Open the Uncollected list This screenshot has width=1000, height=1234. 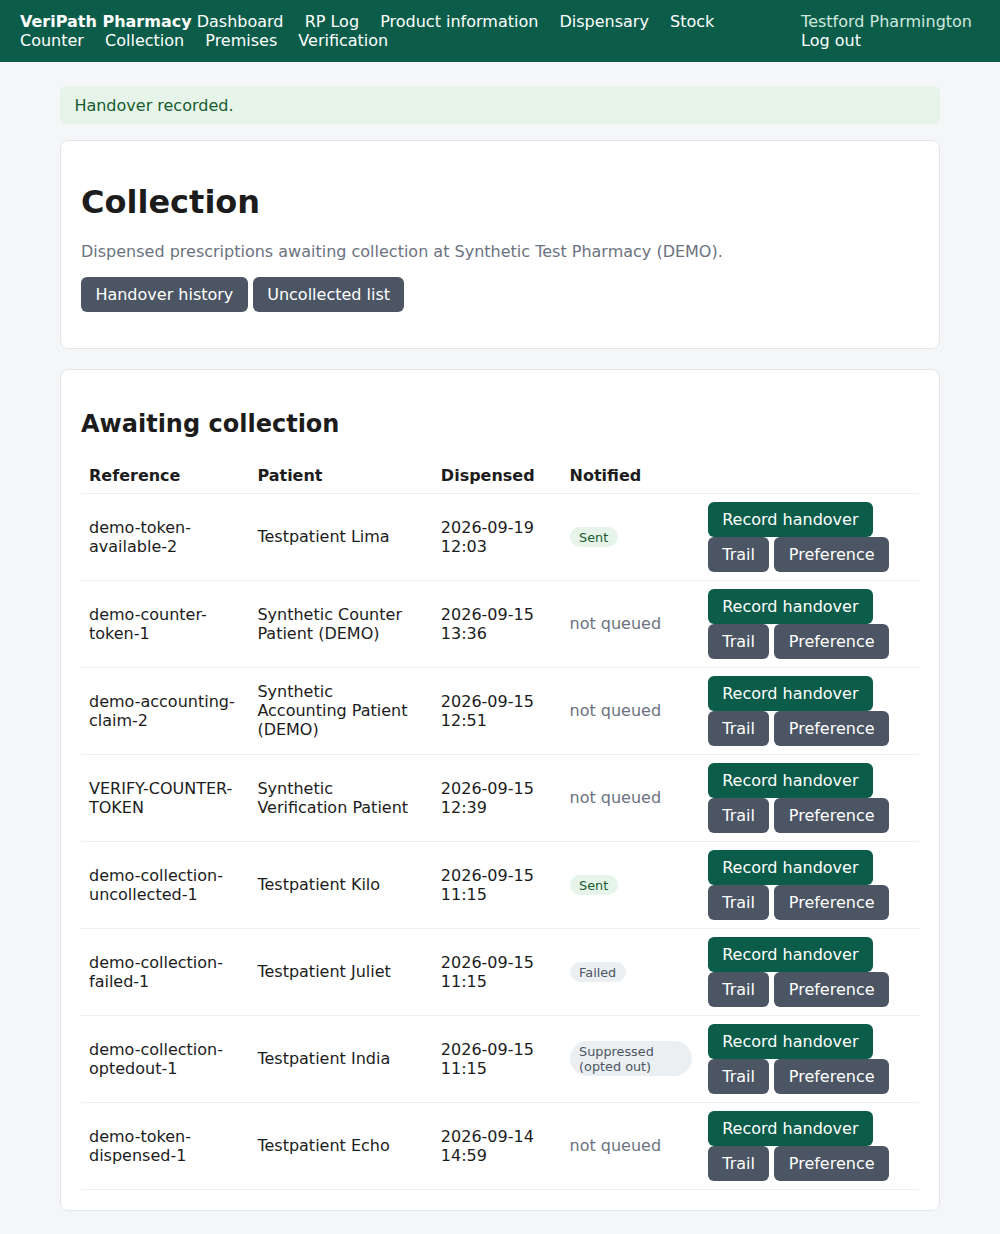tap(328, 294)
